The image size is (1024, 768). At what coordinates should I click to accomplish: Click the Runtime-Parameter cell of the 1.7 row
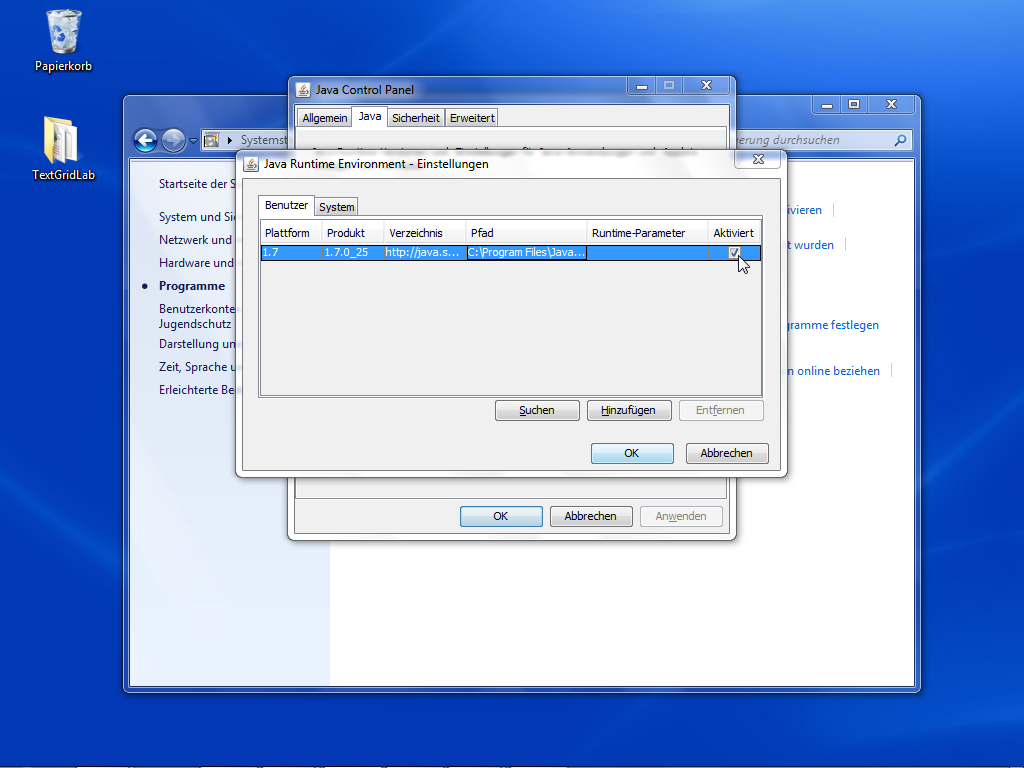[647, 253]
